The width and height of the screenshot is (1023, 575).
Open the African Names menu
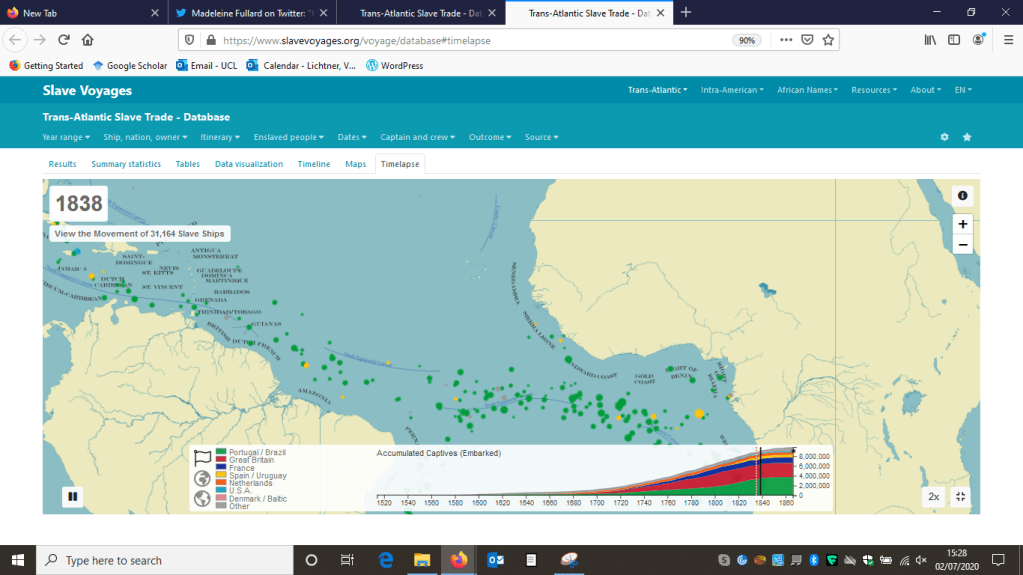808,90
